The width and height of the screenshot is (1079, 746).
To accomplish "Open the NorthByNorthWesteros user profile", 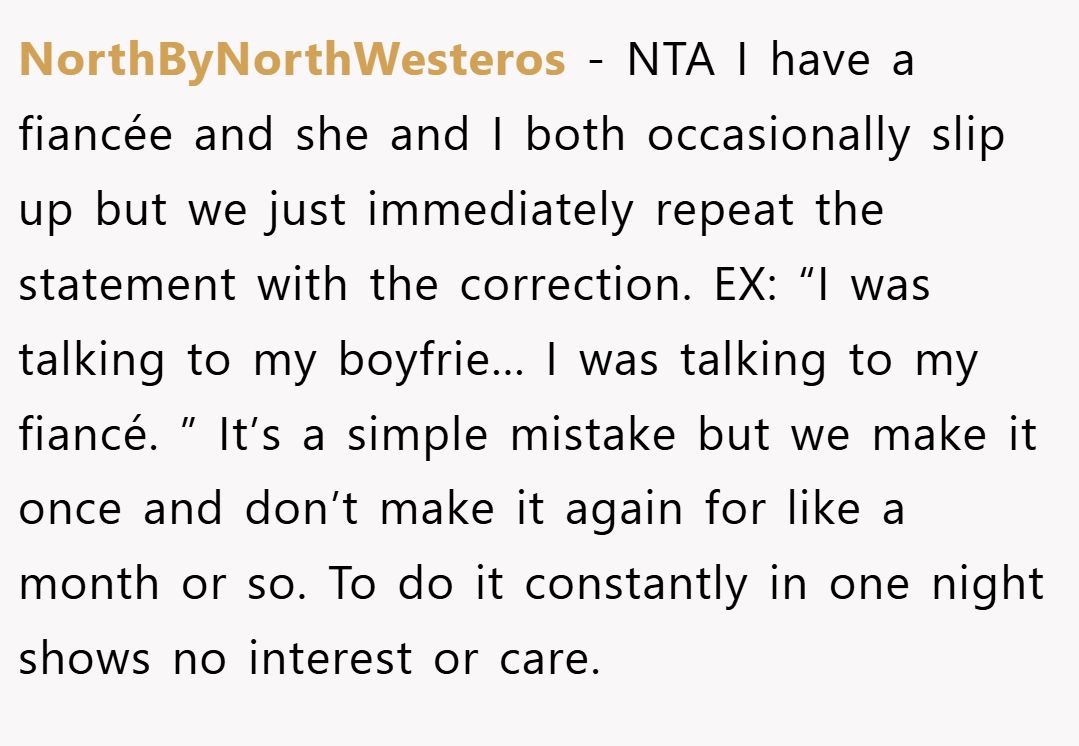I will click(x=292, y=59).
